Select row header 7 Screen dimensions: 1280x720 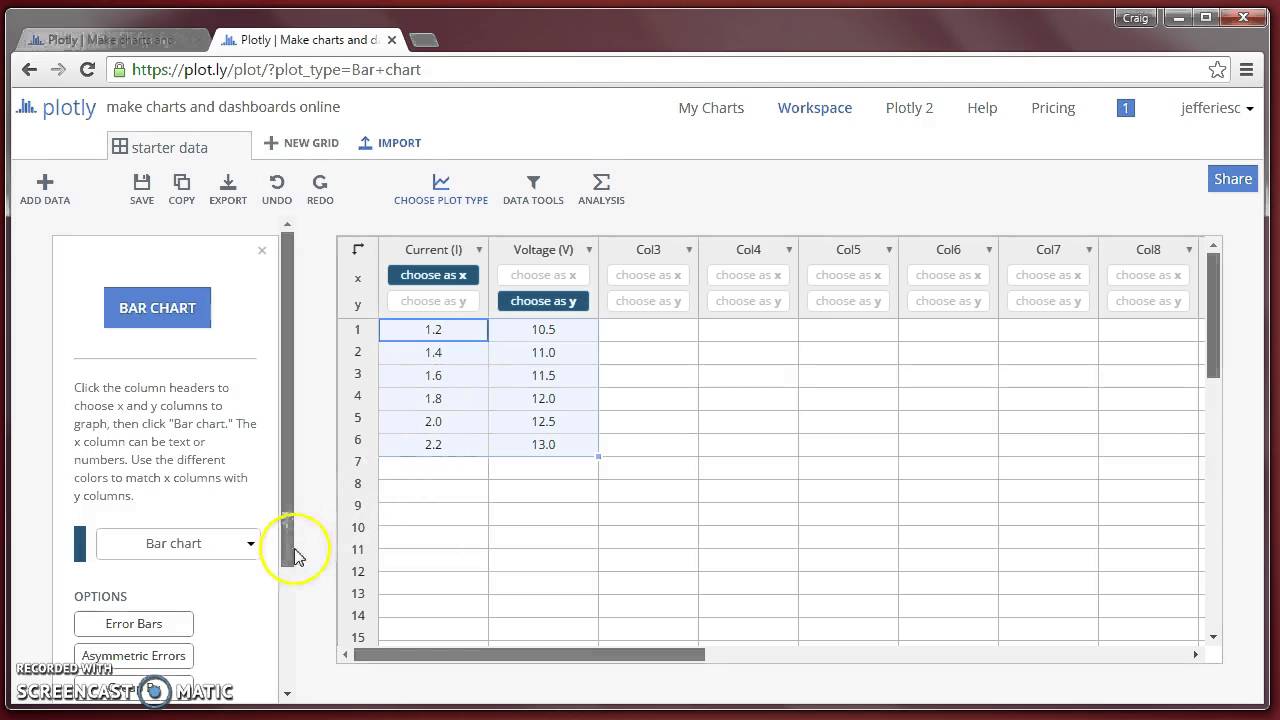coord(358,462)
